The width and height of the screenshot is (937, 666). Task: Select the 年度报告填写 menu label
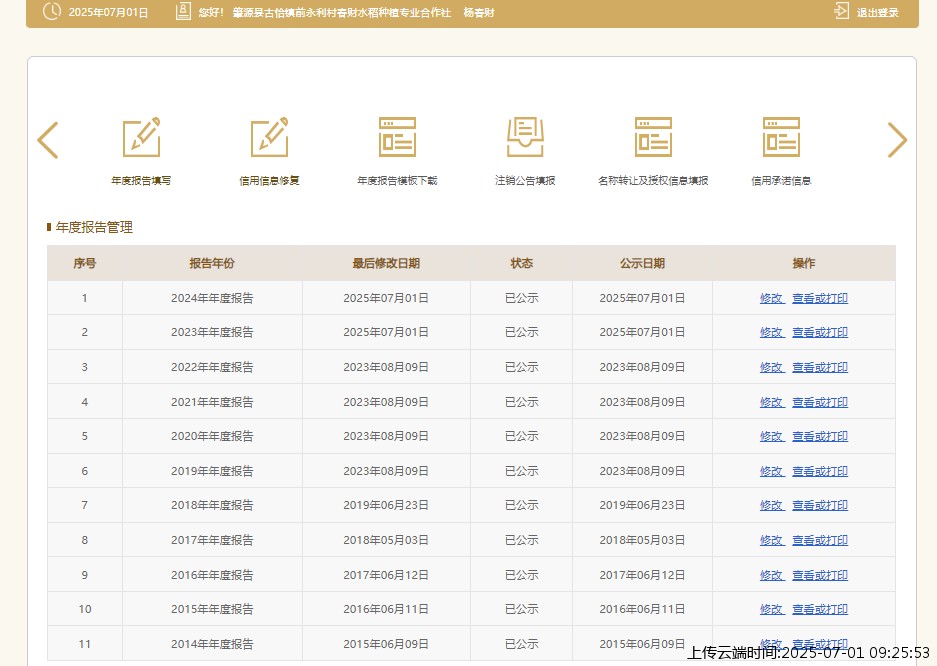tap(141, 180)
